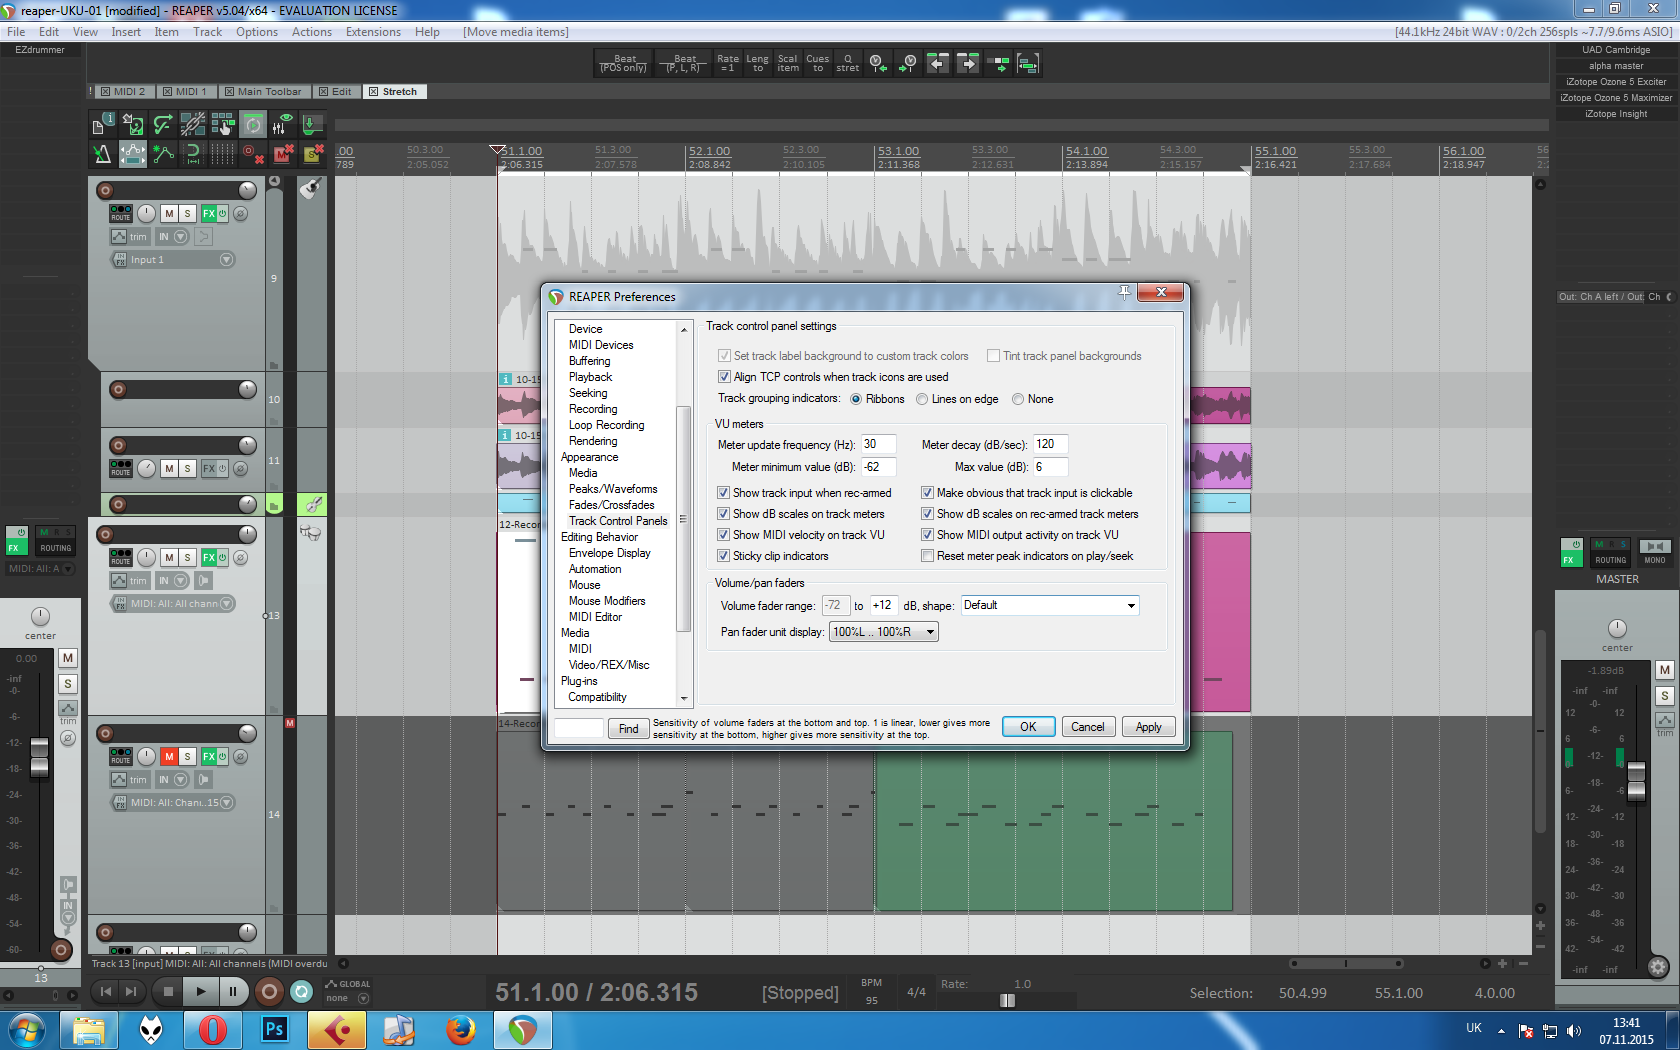This screenshot has width=1680, height=1050.
Task: Open the Pan fader unit display dropdown
Action: (884, 632)
